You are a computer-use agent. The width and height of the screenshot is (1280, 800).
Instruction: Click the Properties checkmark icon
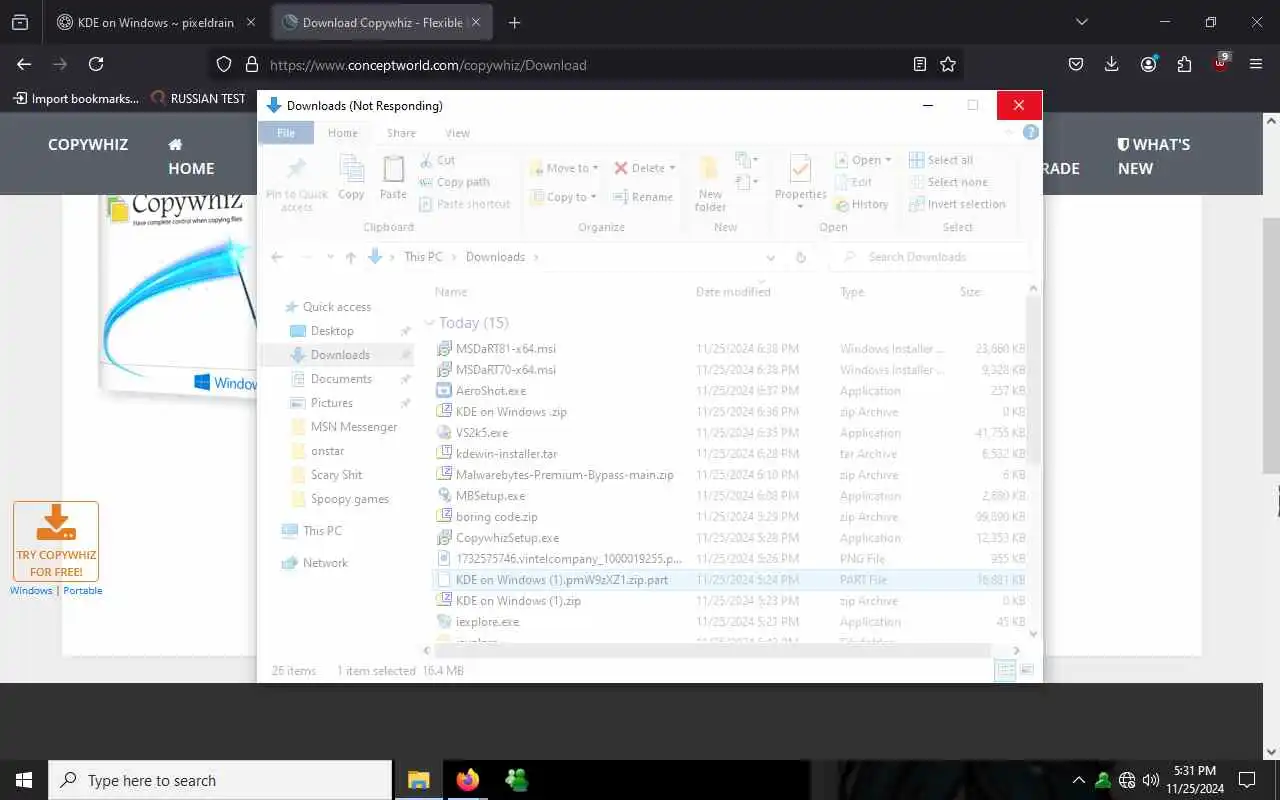(x=800, y=168)
